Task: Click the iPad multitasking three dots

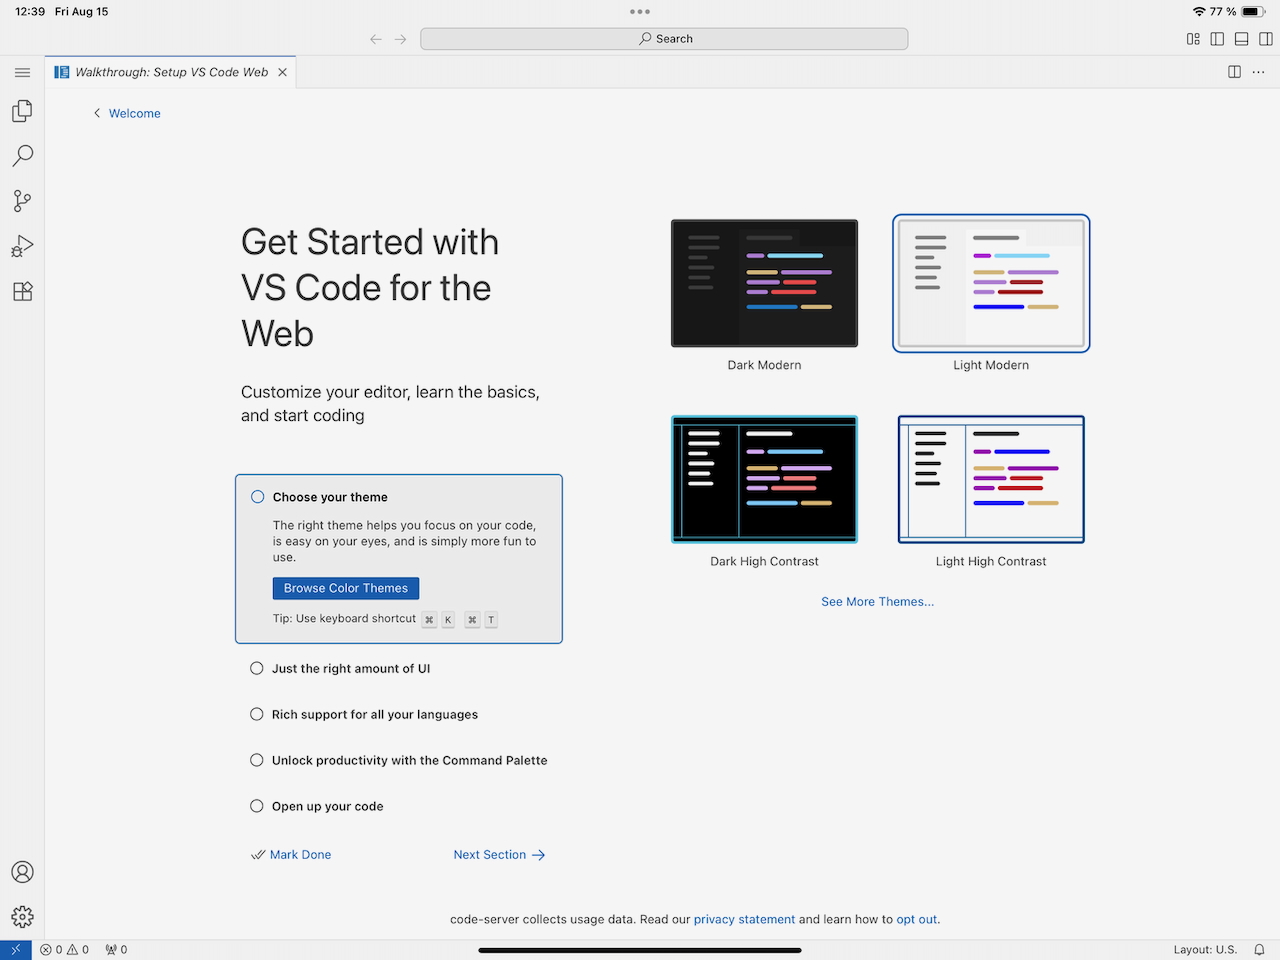Action: click(640, 12)
